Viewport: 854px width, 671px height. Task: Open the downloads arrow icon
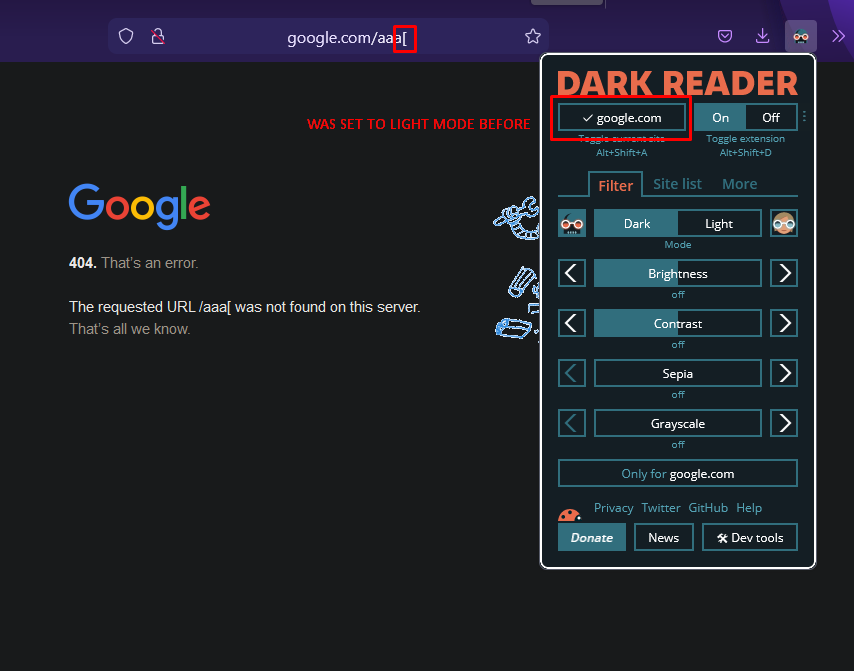click(762, 36)
